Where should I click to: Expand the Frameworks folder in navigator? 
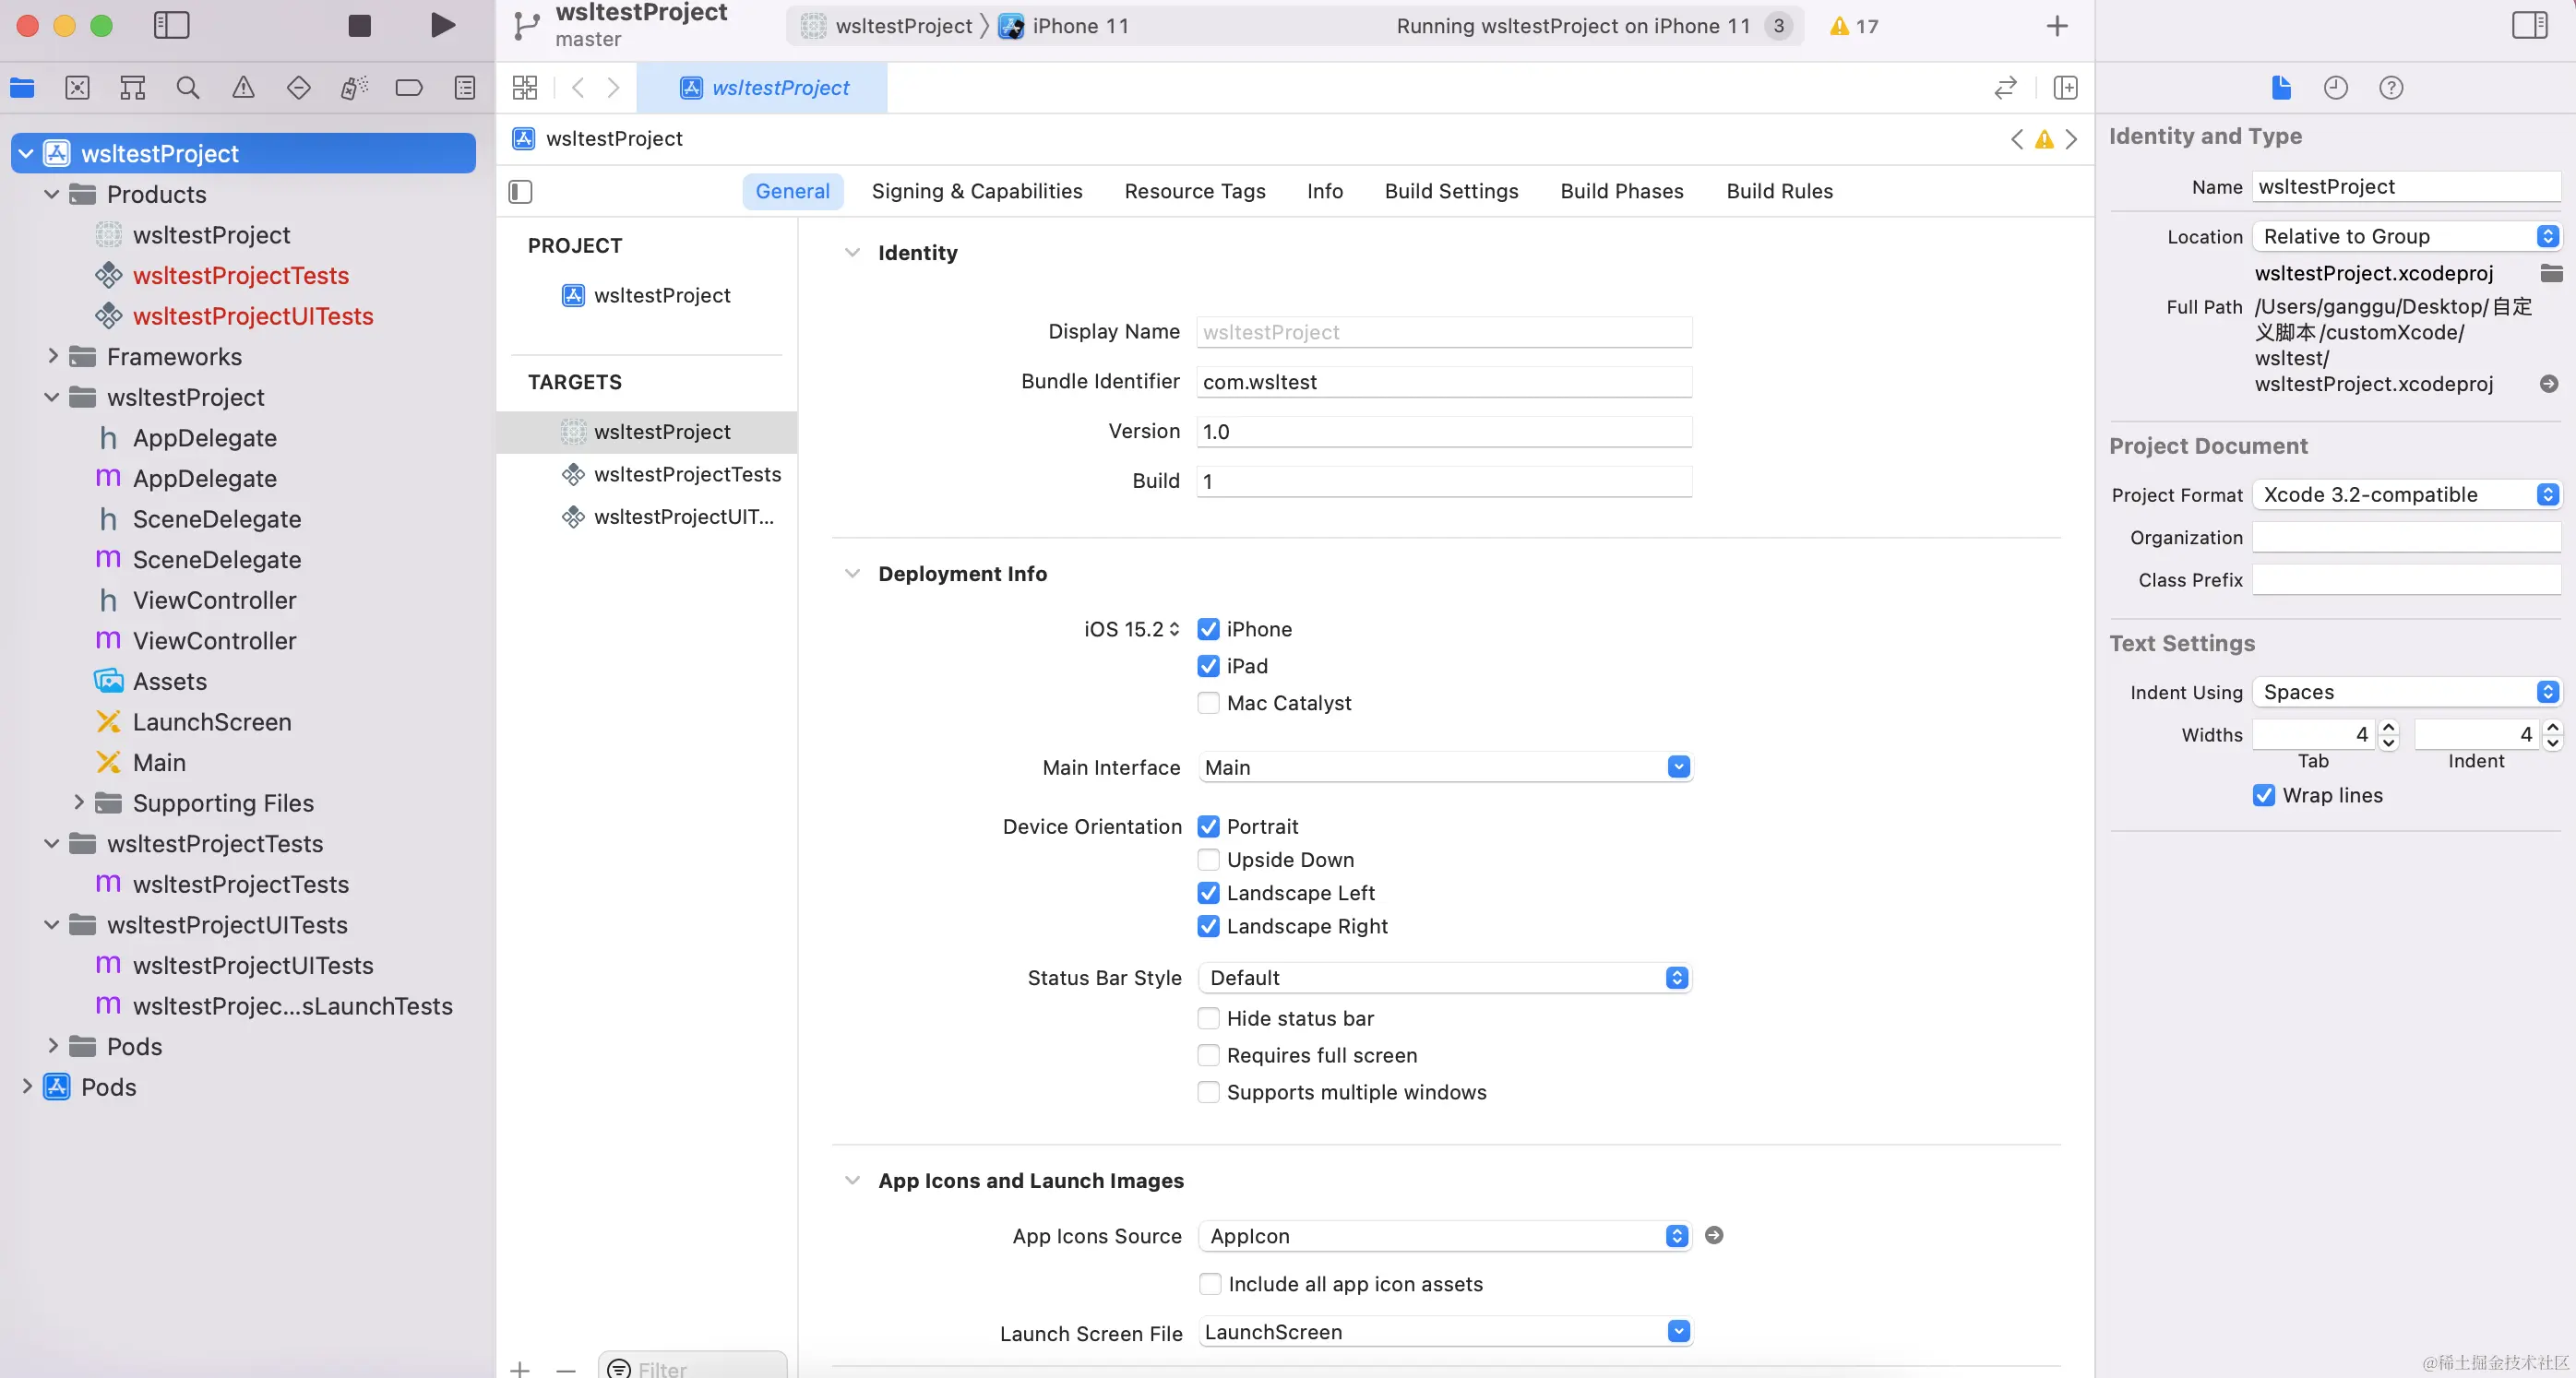[x=53, y=356]
